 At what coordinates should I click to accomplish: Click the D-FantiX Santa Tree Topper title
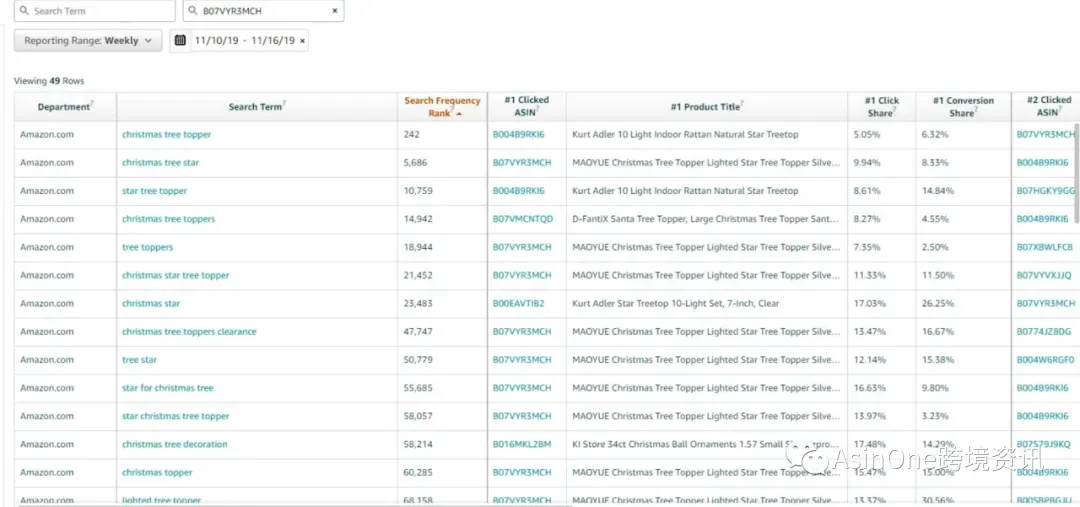[x=706, y=219]
